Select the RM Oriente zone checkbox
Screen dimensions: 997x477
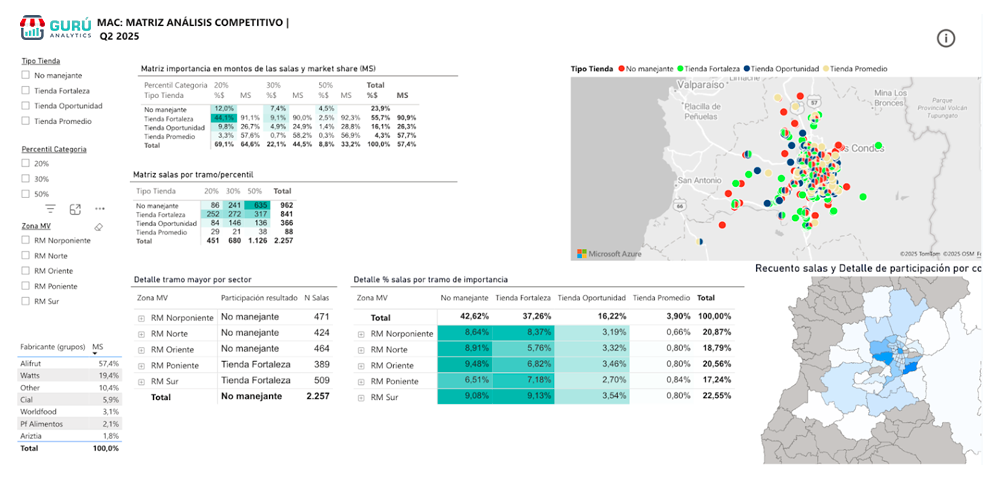[x=25, y=271]
